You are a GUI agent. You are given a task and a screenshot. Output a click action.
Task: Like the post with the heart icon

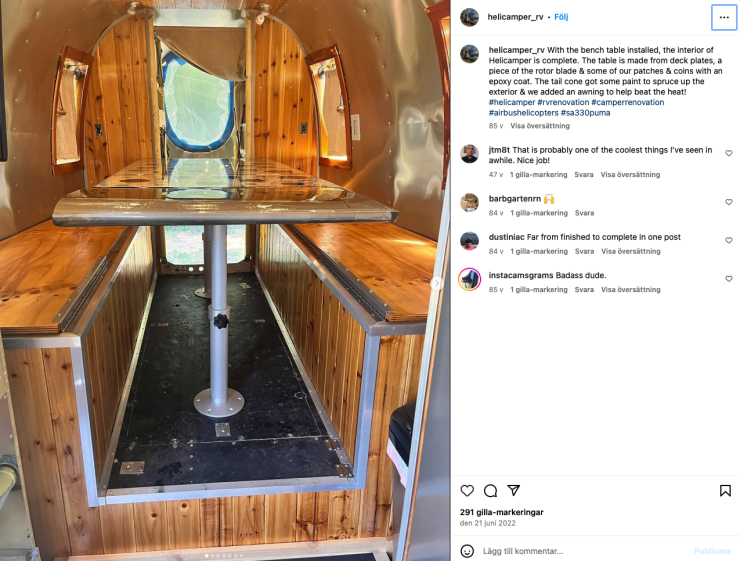tap(467, 491)
